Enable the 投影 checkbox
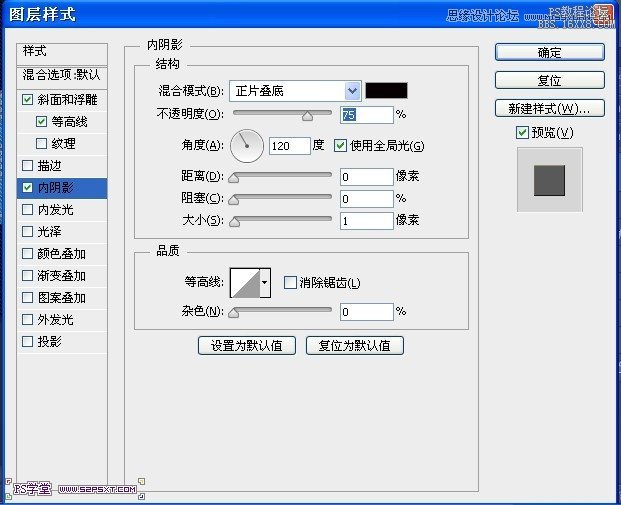The image size is (621, 505). coord(27,341)
